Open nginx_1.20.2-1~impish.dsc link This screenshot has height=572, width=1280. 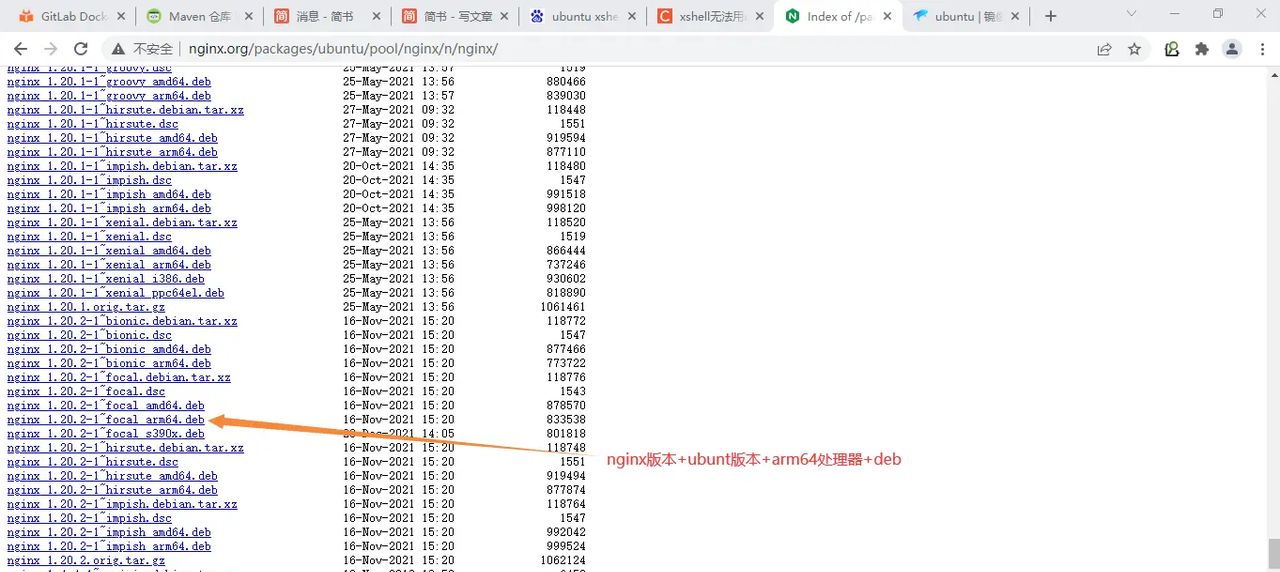pyautogui.click(x=89, y=518)
